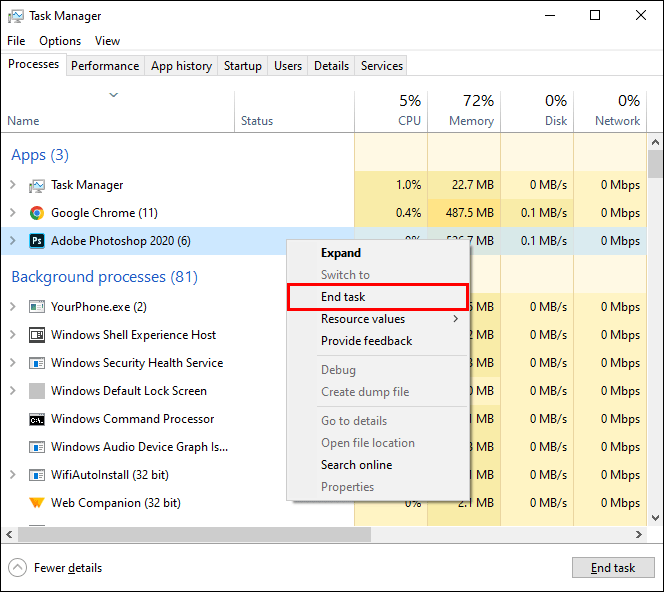Click the WifiAutoInstall process icon

(x=37, y=475)
